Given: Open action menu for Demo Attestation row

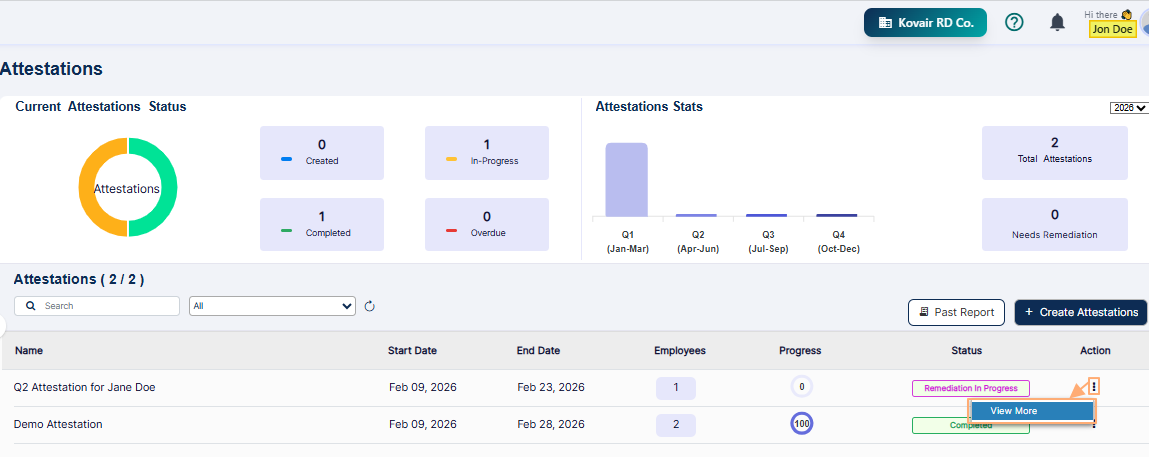Looking at the screenshot, I should coord(1094,426).
